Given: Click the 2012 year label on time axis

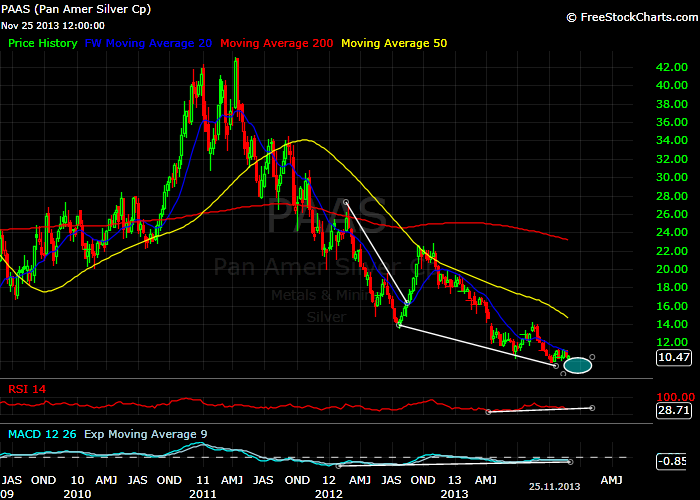Looking at the screenshot, I should 329,494.
